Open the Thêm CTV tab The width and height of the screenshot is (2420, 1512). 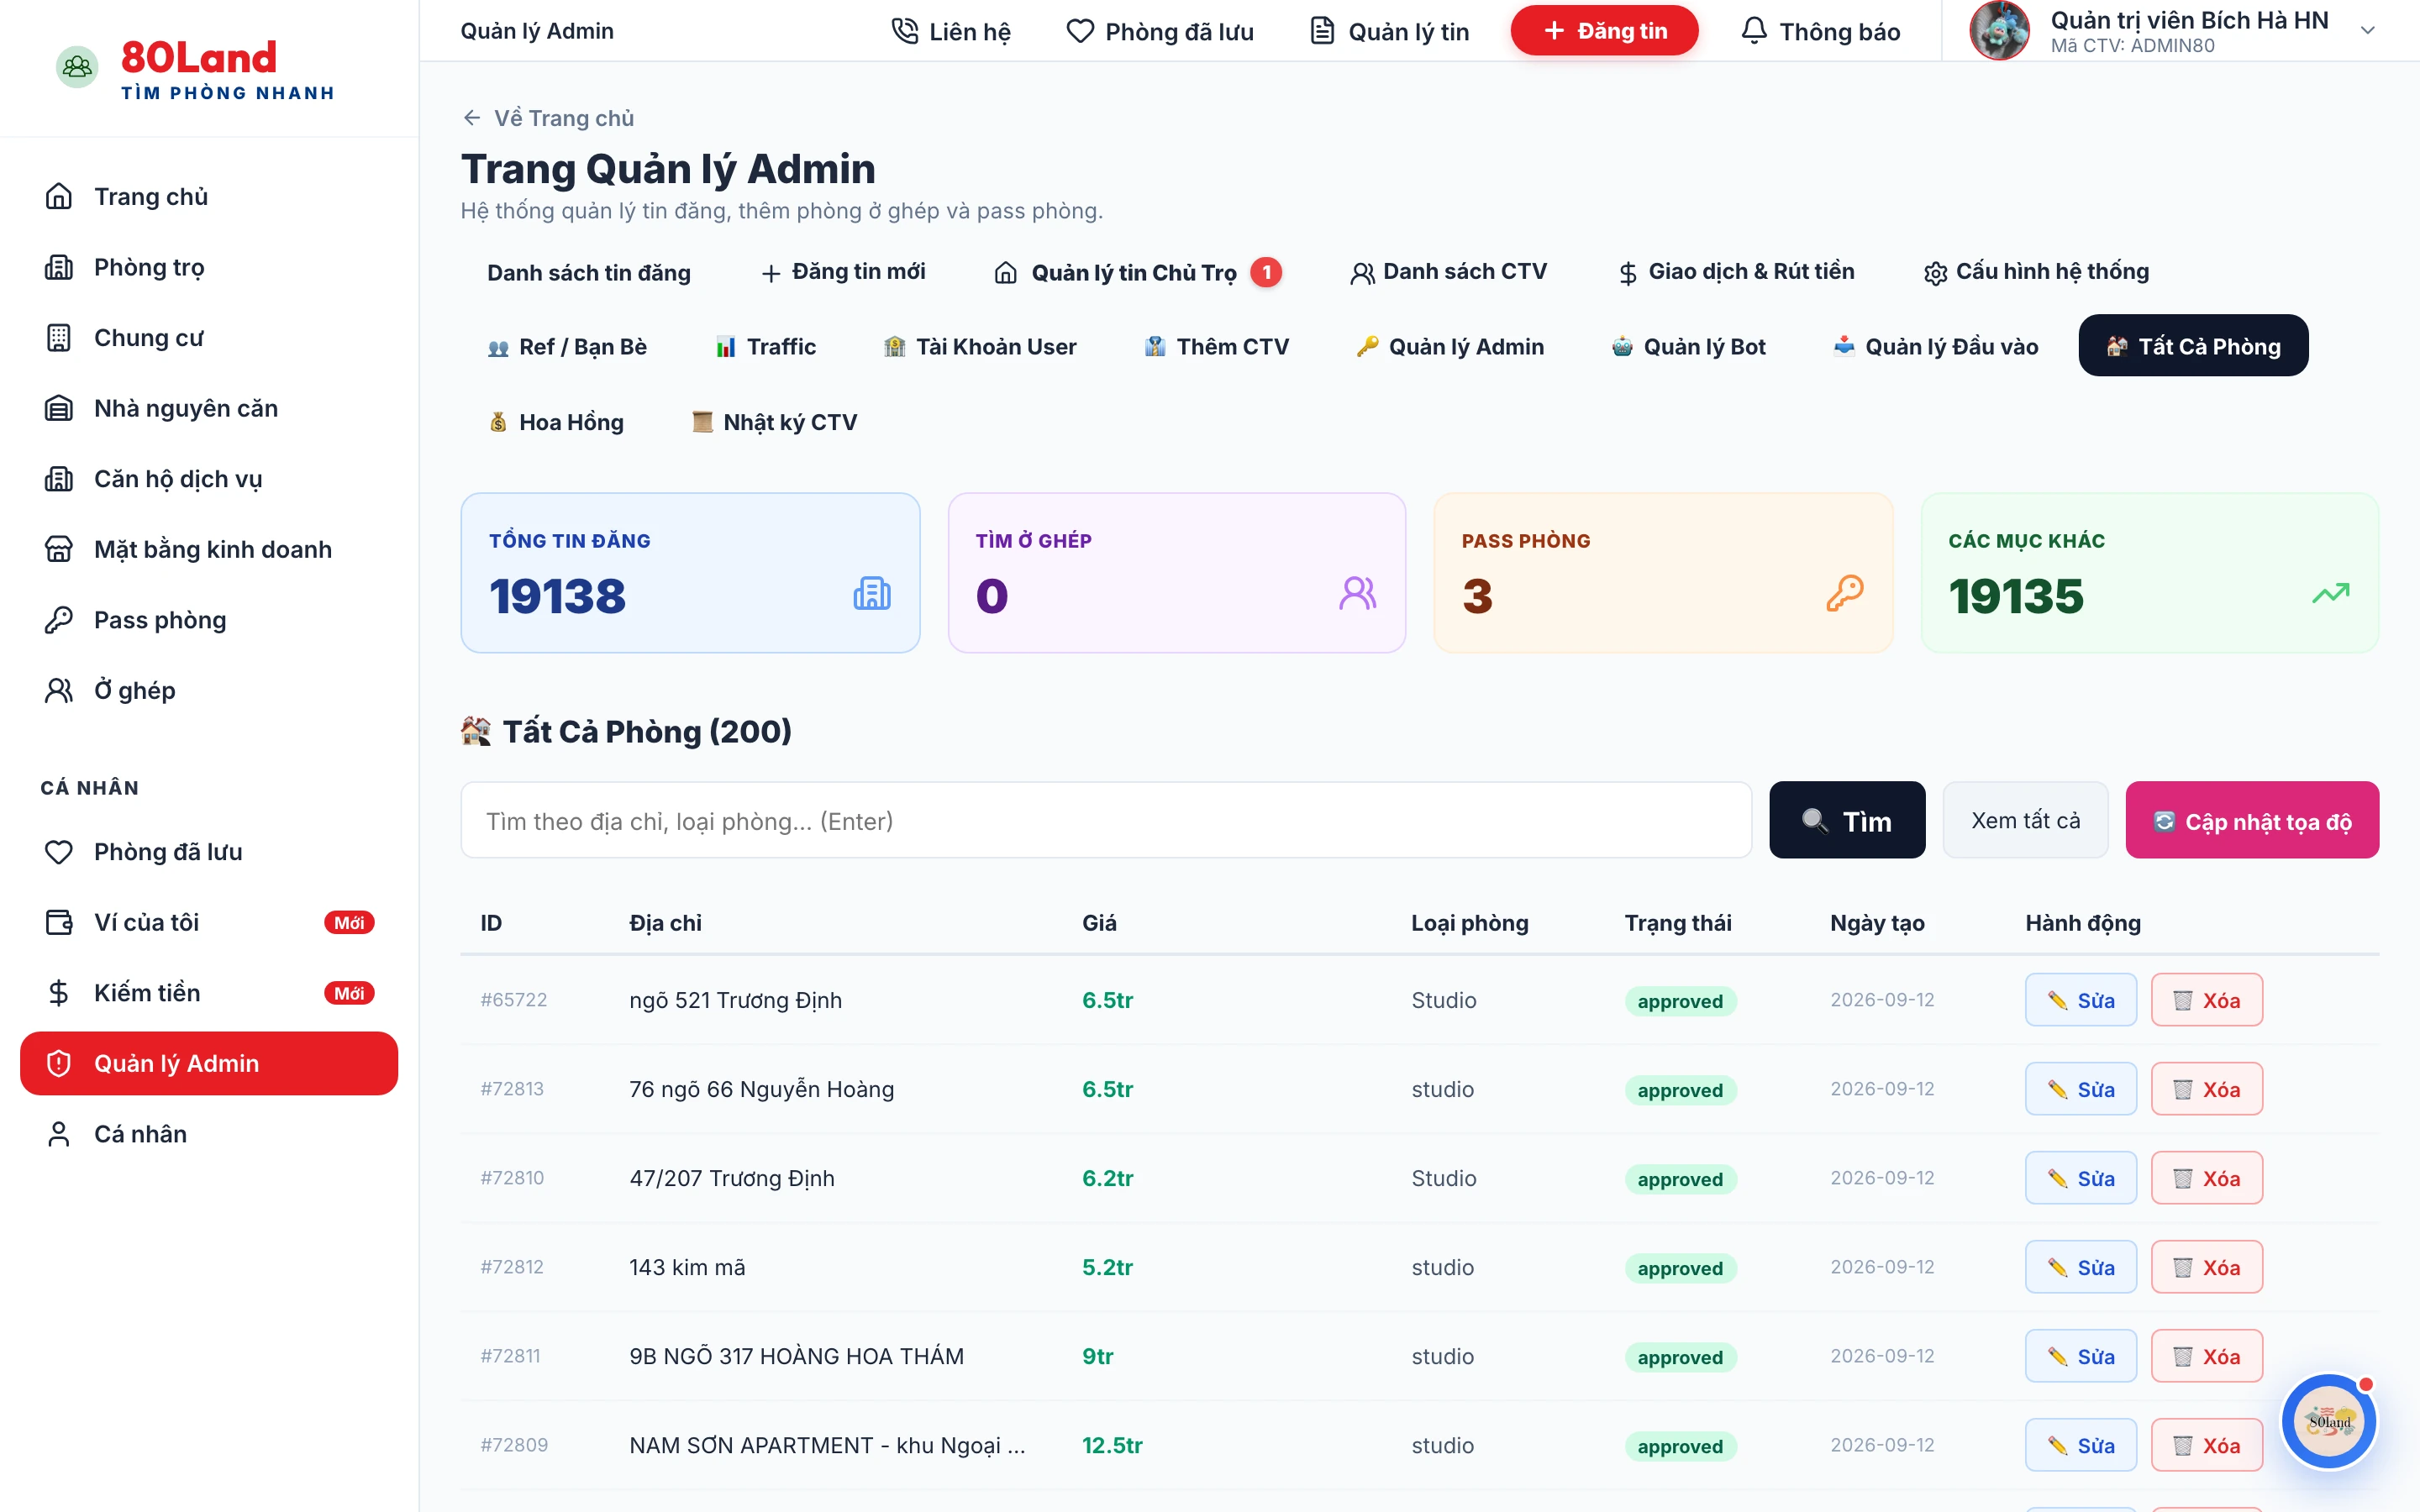[x=1217, y=346]
